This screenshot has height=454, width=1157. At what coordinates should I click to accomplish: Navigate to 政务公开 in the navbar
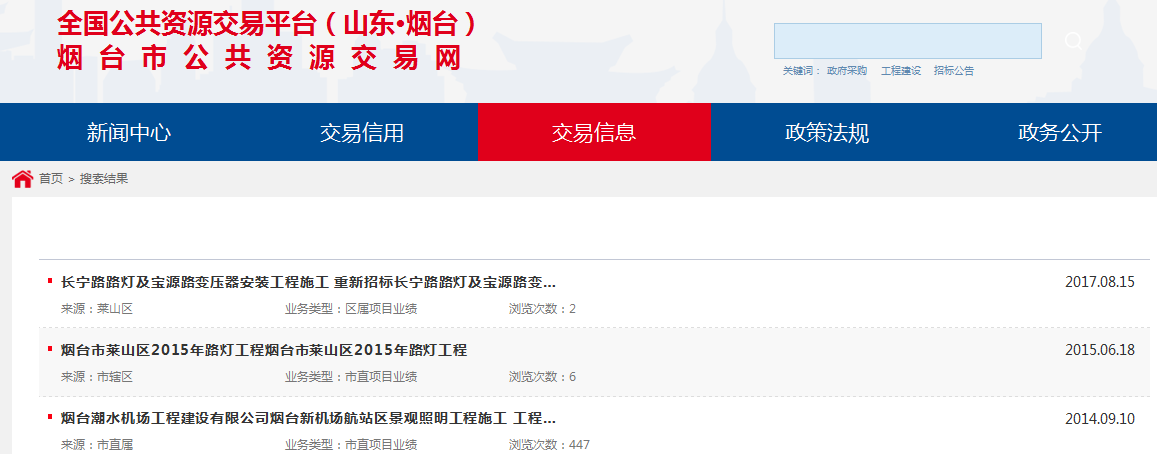1059,133
